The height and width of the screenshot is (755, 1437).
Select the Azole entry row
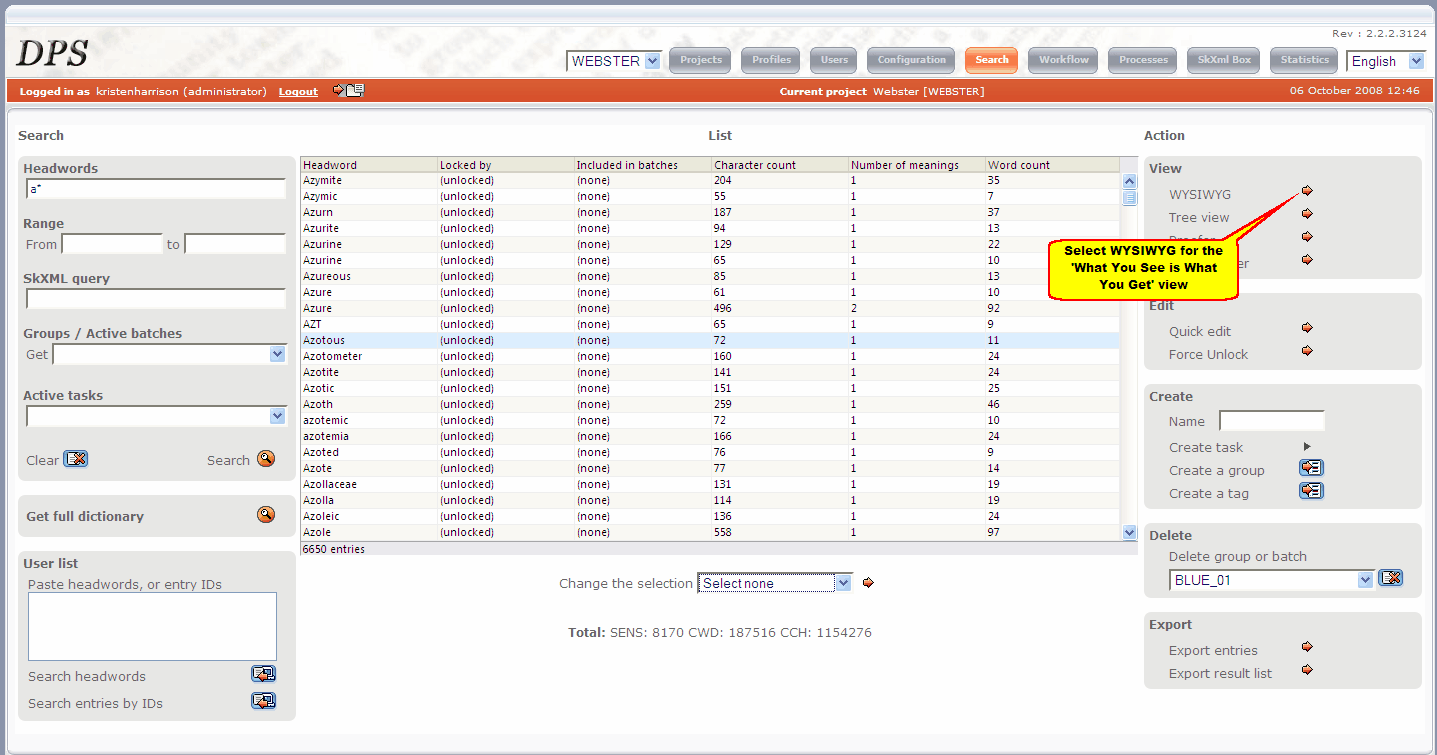[710, 532]
